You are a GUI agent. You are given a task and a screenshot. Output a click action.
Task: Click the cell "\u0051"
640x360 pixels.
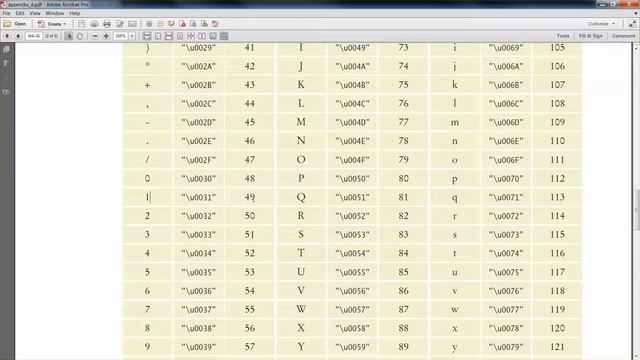(x=352, y=198)
